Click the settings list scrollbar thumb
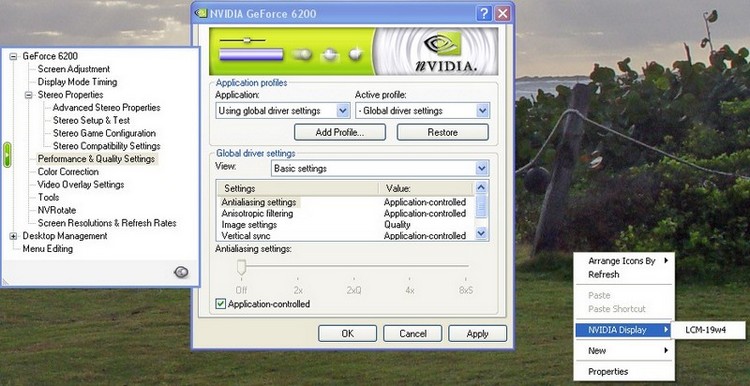This screenshot has width=750, height=386. point(481,206)
